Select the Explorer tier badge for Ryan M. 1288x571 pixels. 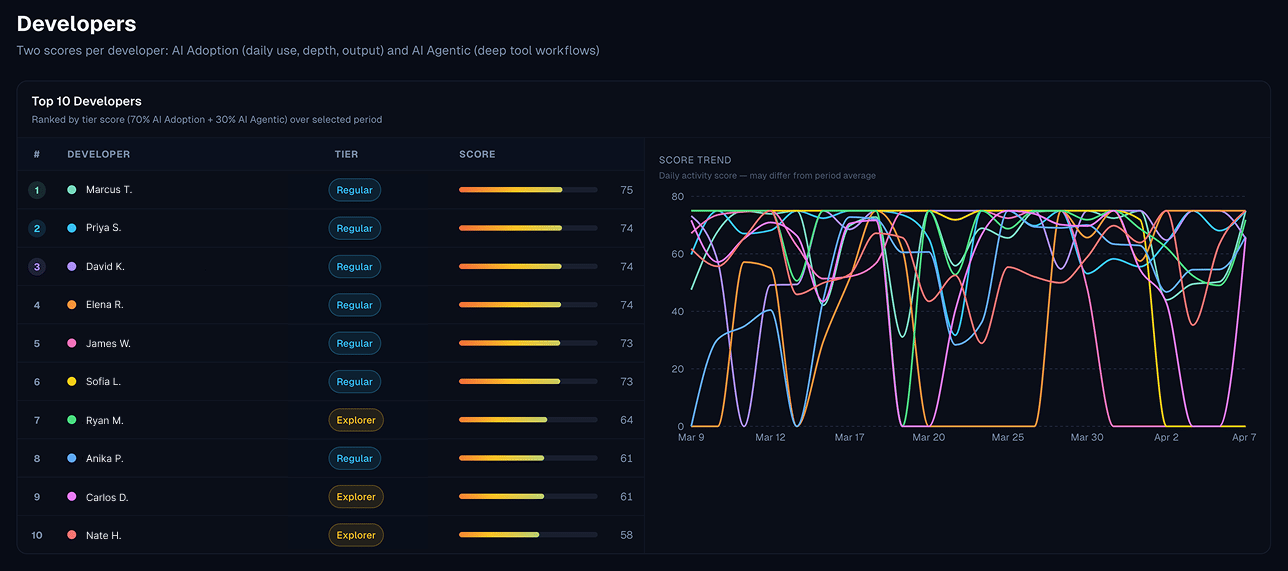[356, 420]
